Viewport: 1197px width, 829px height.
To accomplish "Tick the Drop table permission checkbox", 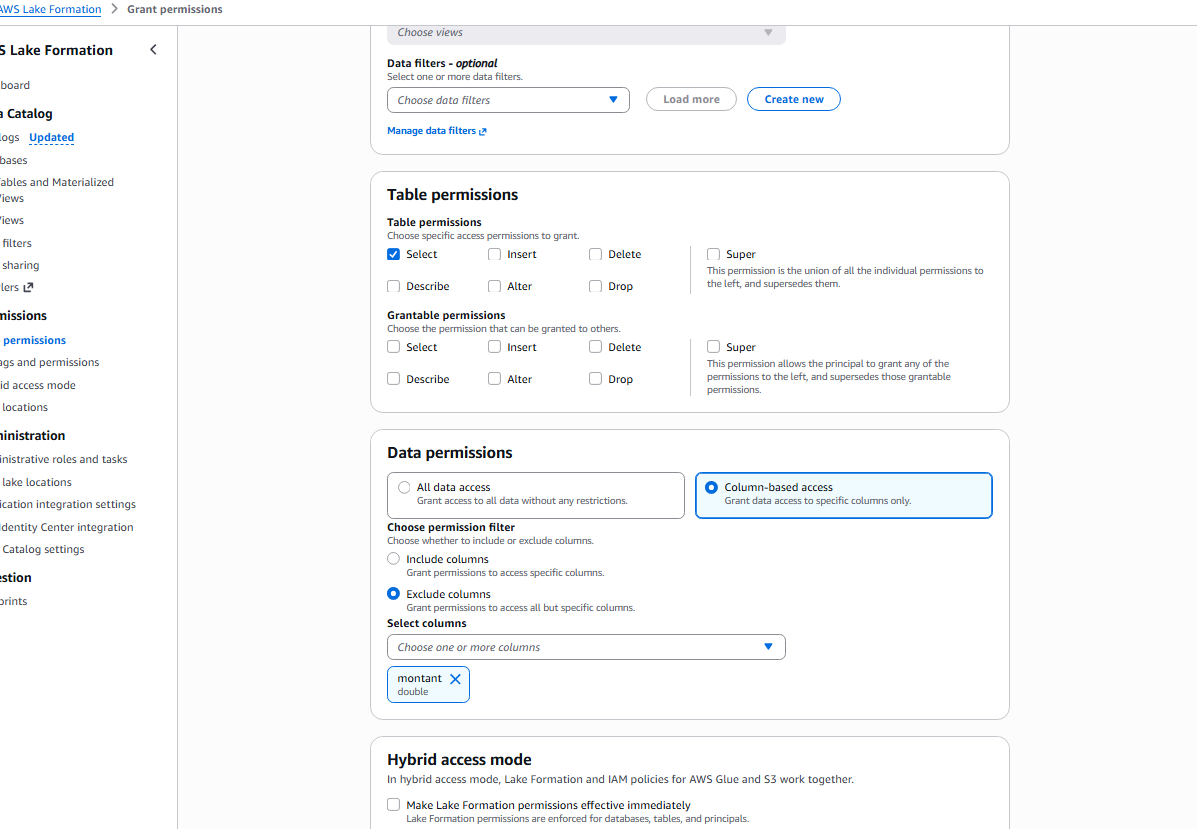I will 595,286.
